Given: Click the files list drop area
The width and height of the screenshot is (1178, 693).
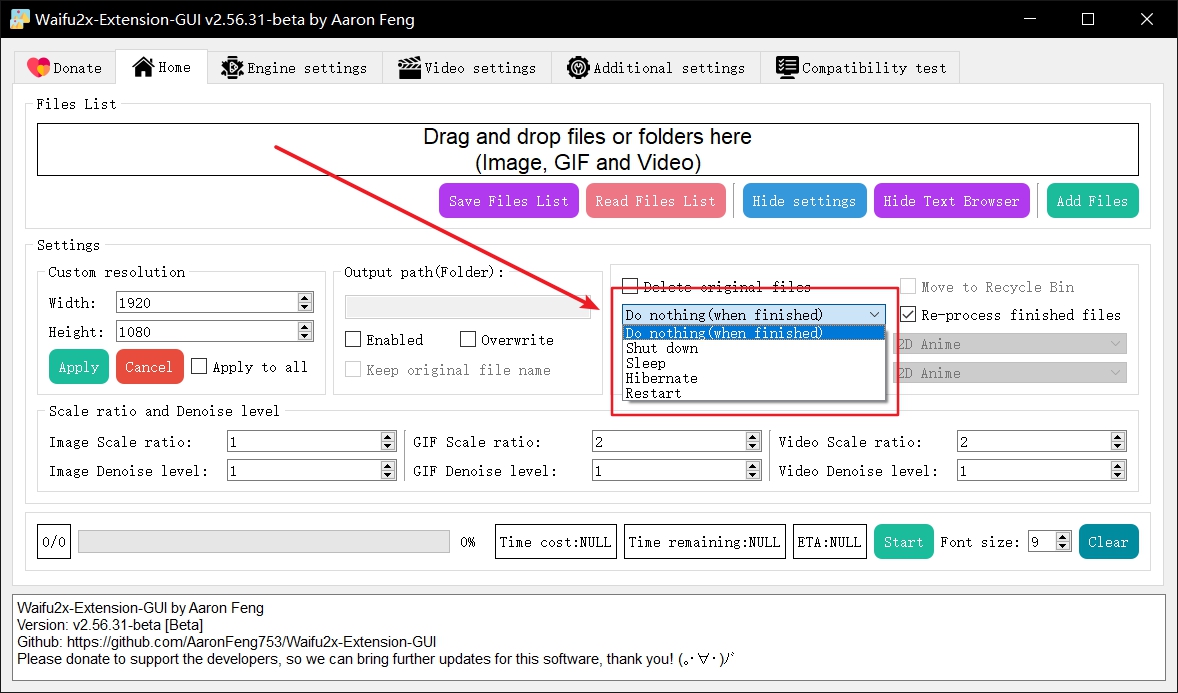Looking at the screenshot, I should [587, 150].
